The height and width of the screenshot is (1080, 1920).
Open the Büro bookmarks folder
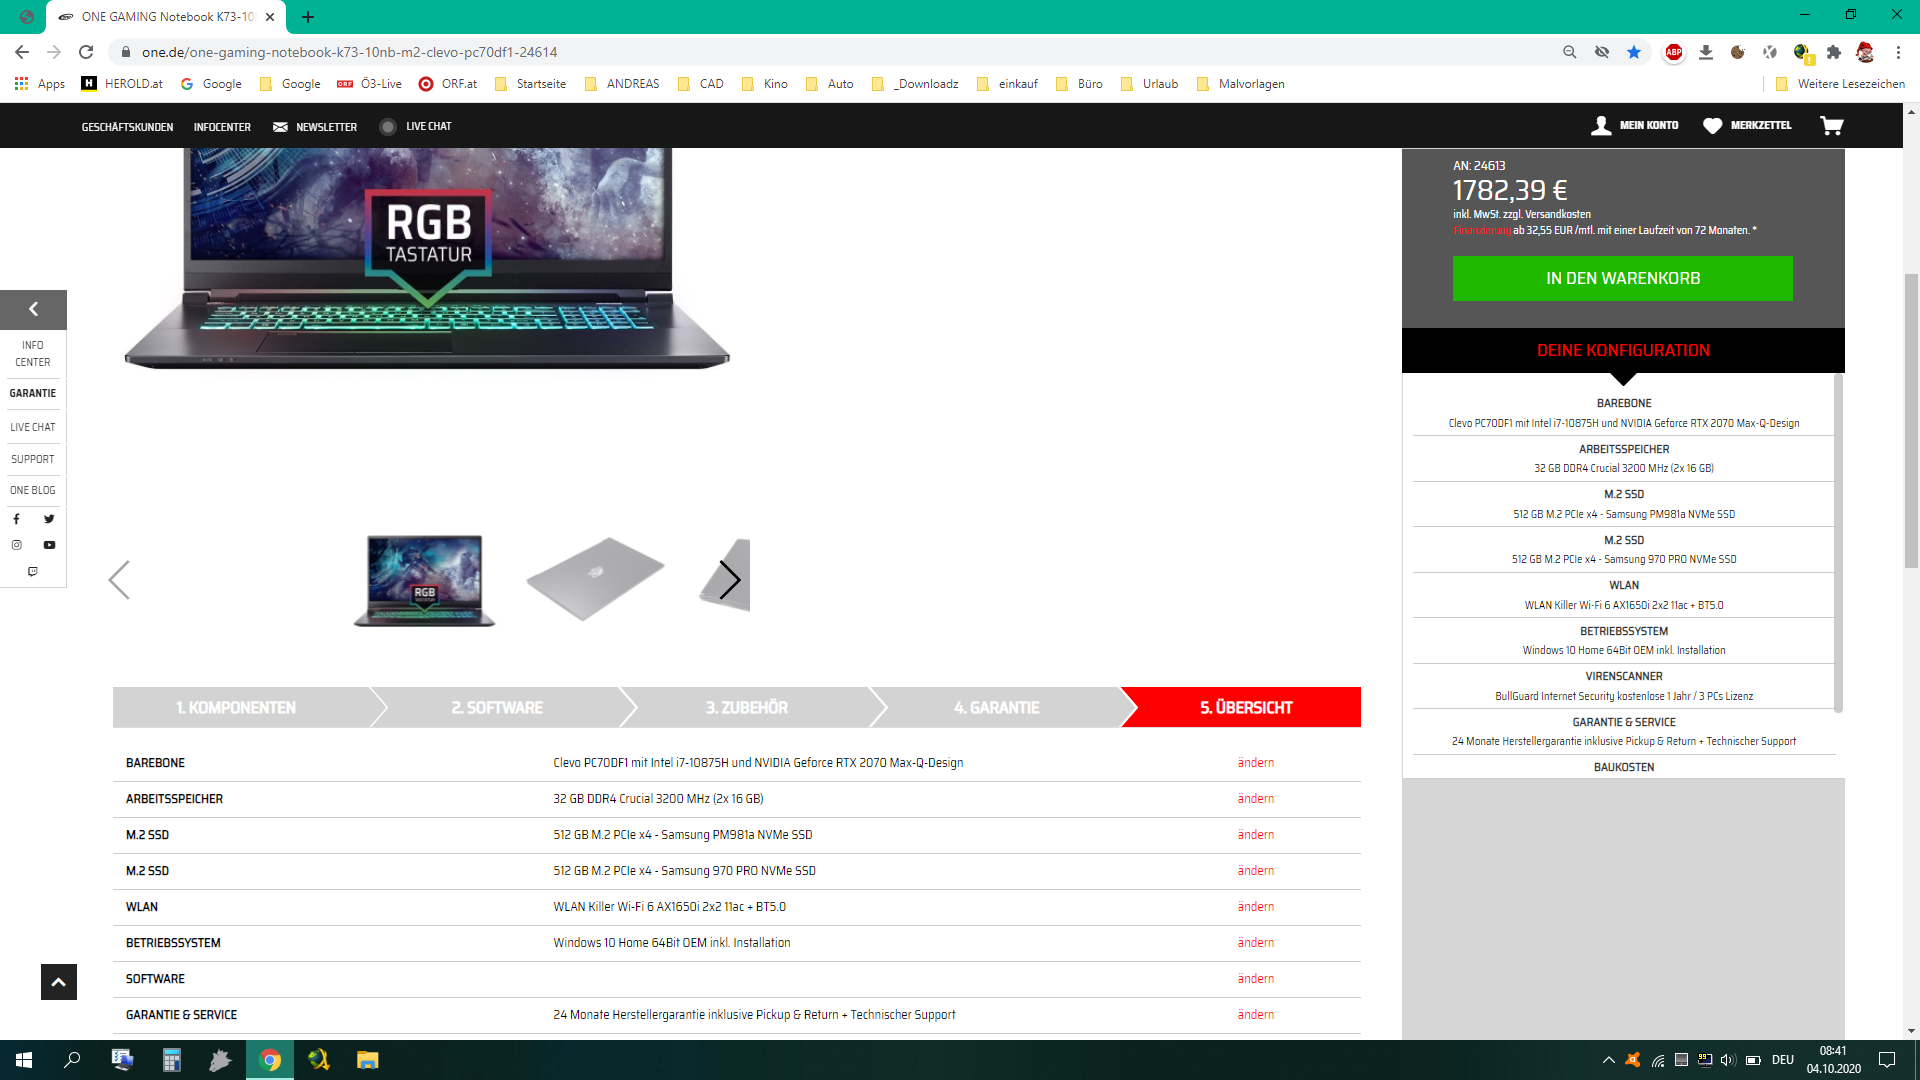[x=1080, y=84]
